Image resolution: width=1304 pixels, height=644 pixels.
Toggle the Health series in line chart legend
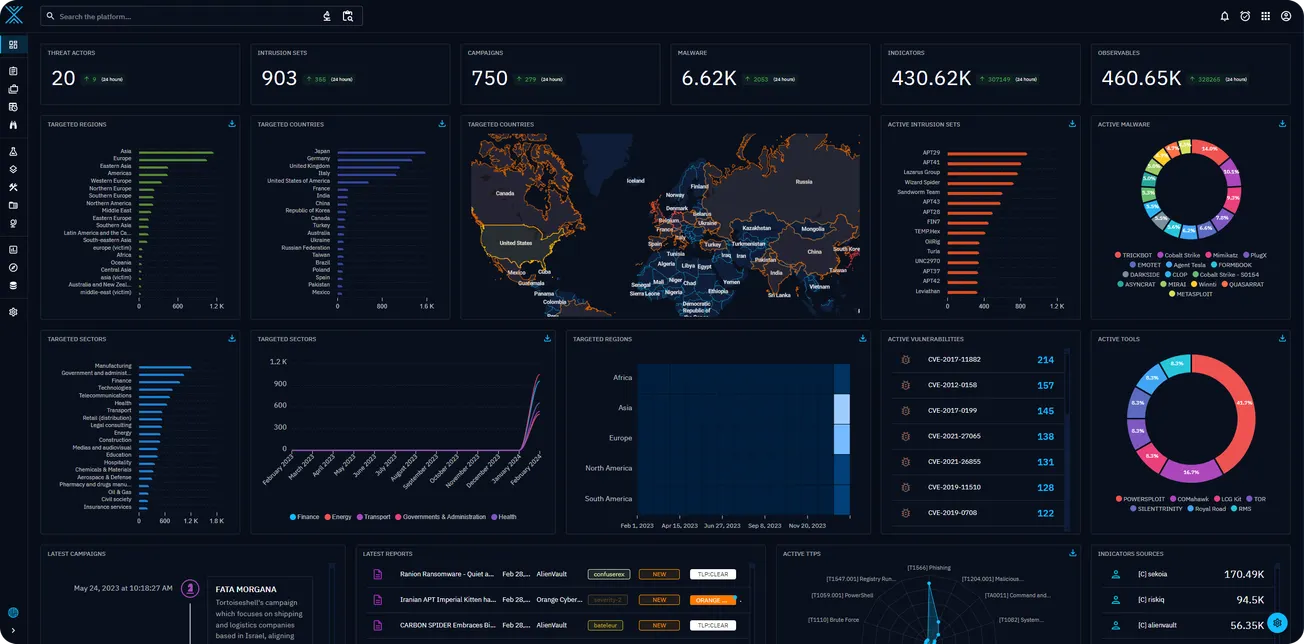(503, 517)
